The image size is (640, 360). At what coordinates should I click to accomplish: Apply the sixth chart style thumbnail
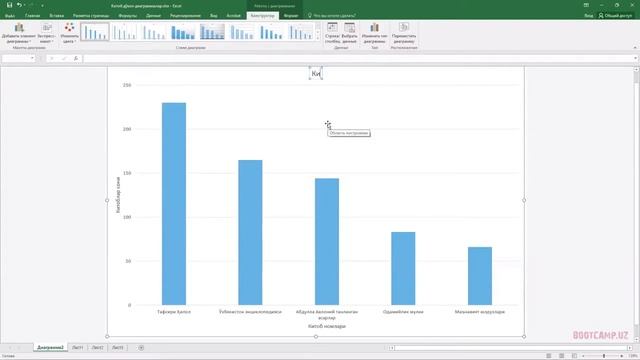(242, 32)
